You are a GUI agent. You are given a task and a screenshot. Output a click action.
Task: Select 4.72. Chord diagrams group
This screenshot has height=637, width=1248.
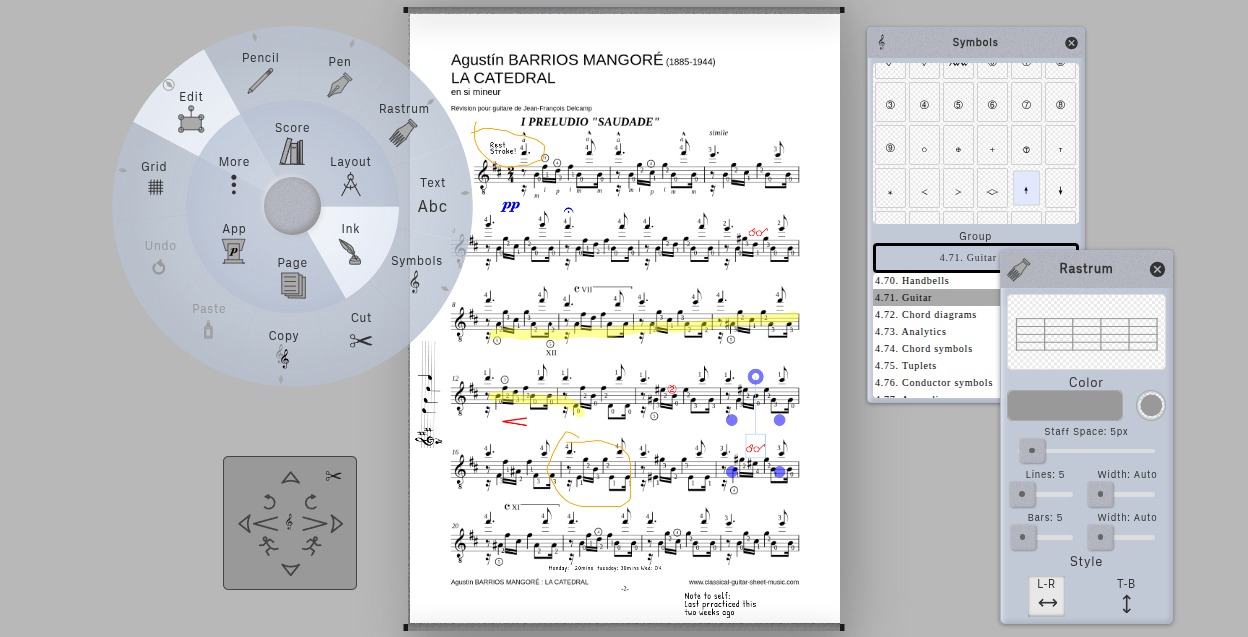(936, 315)
